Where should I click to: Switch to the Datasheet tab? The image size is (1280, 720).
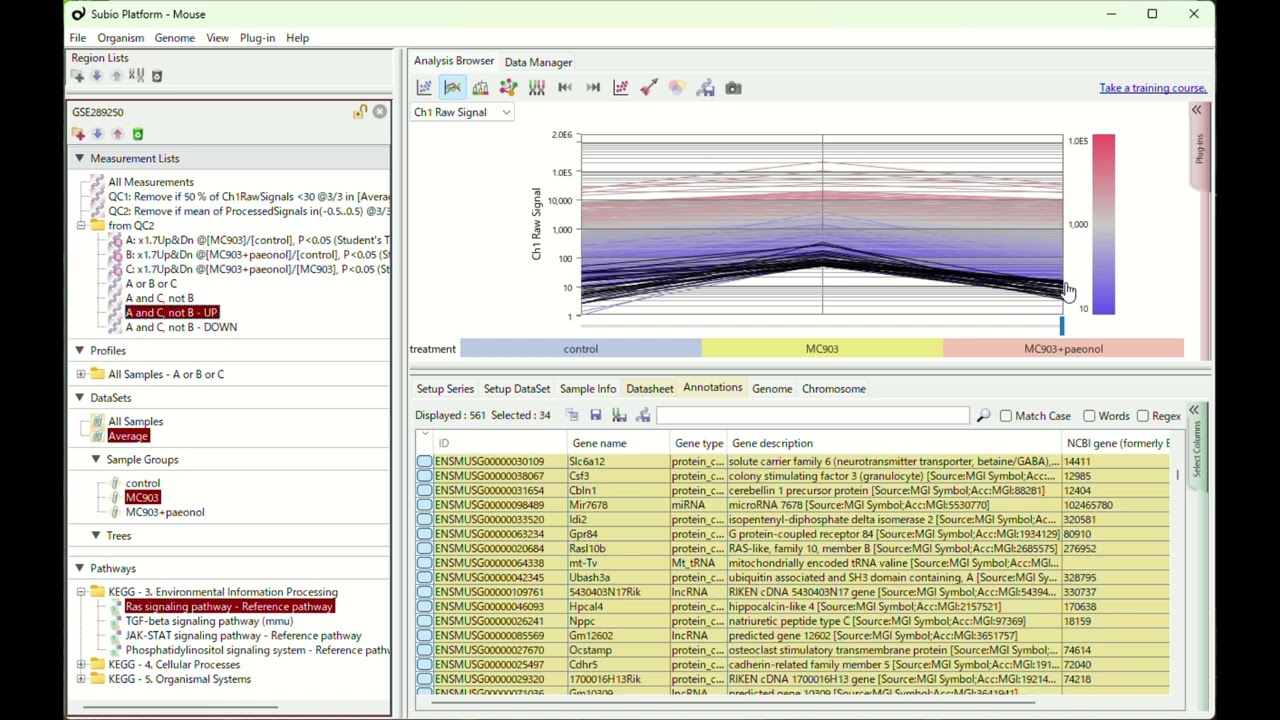(649, 389)
